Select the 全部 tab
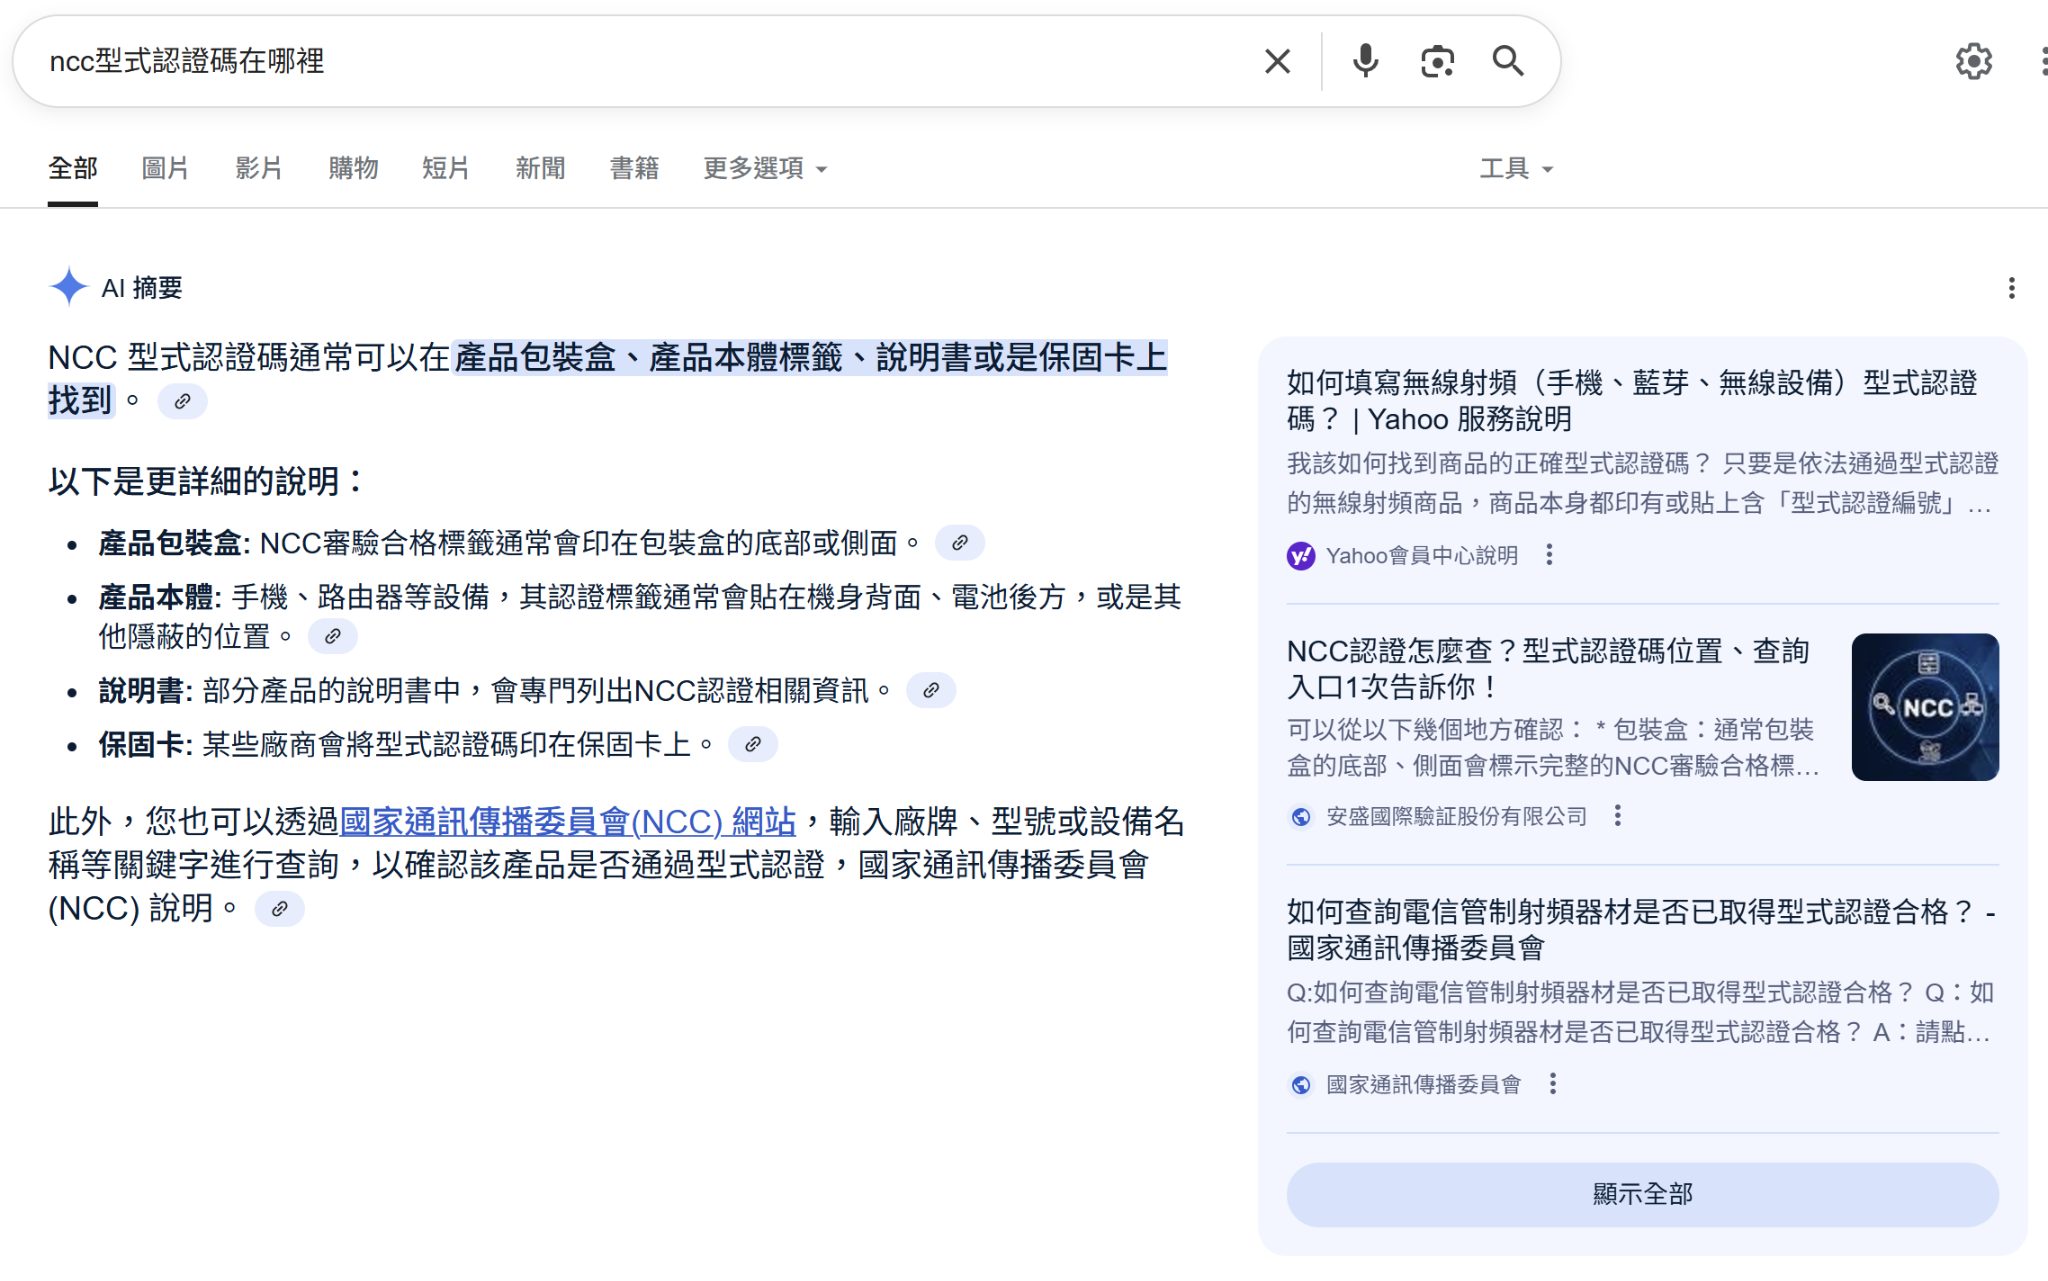The width and height of the screenshot is (2048, 1281). click(73, 168)
